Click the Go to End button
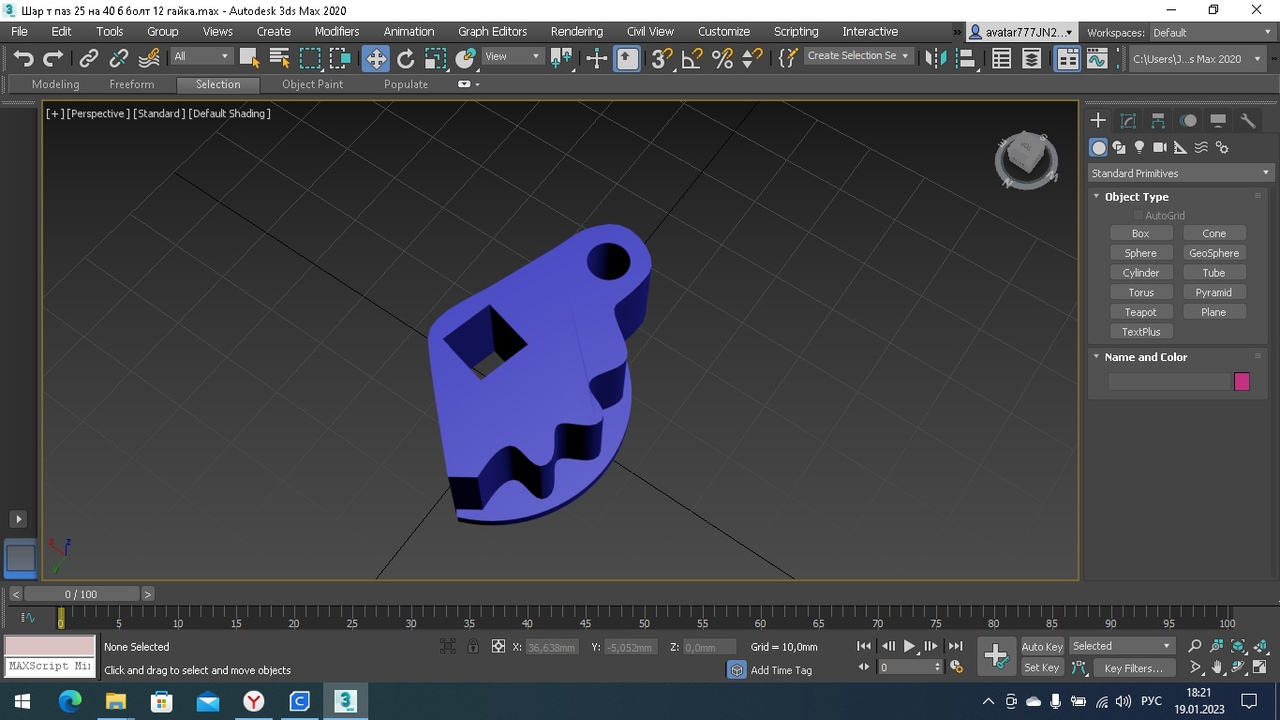 (x=955, y=647)
